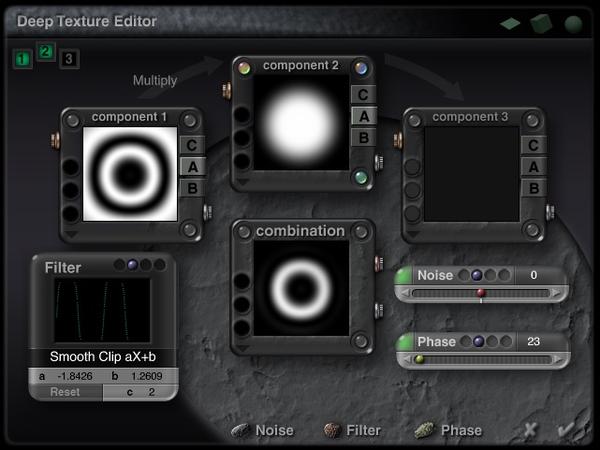
Task: Toggle C channel on component 2
Action: (363, 95)
